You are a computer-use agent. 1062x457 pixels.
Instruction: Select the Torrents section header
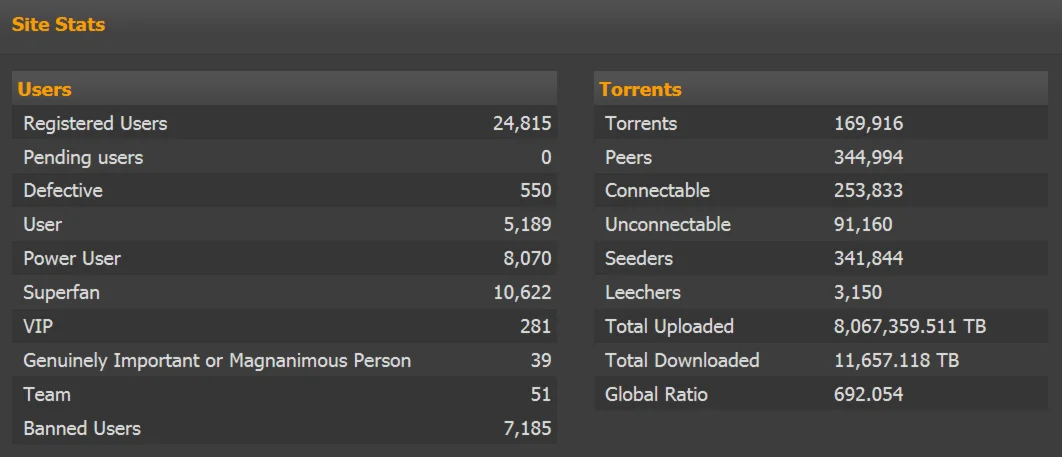coord(640,89)
